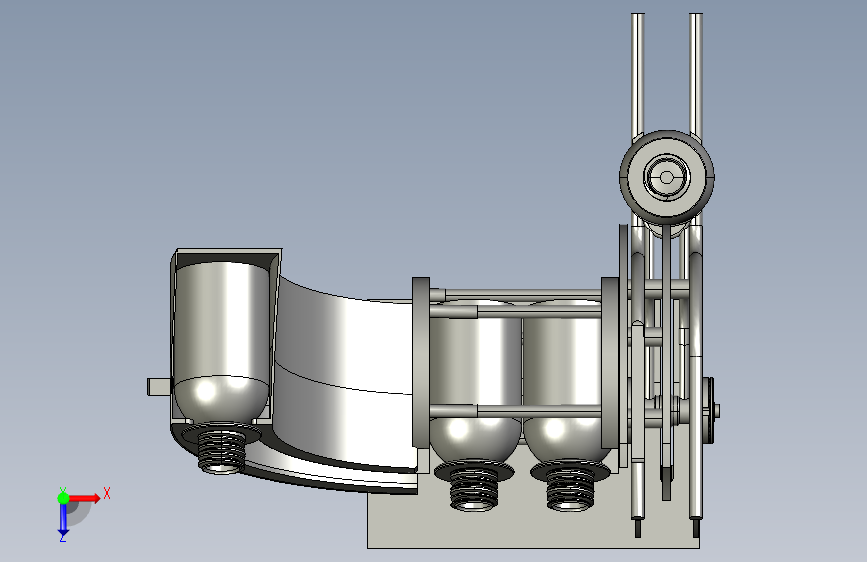The width and height of the screenshot is (867, 562).
Task: Select the round pulley wheel hub
Action: click(x=667, y=177)
